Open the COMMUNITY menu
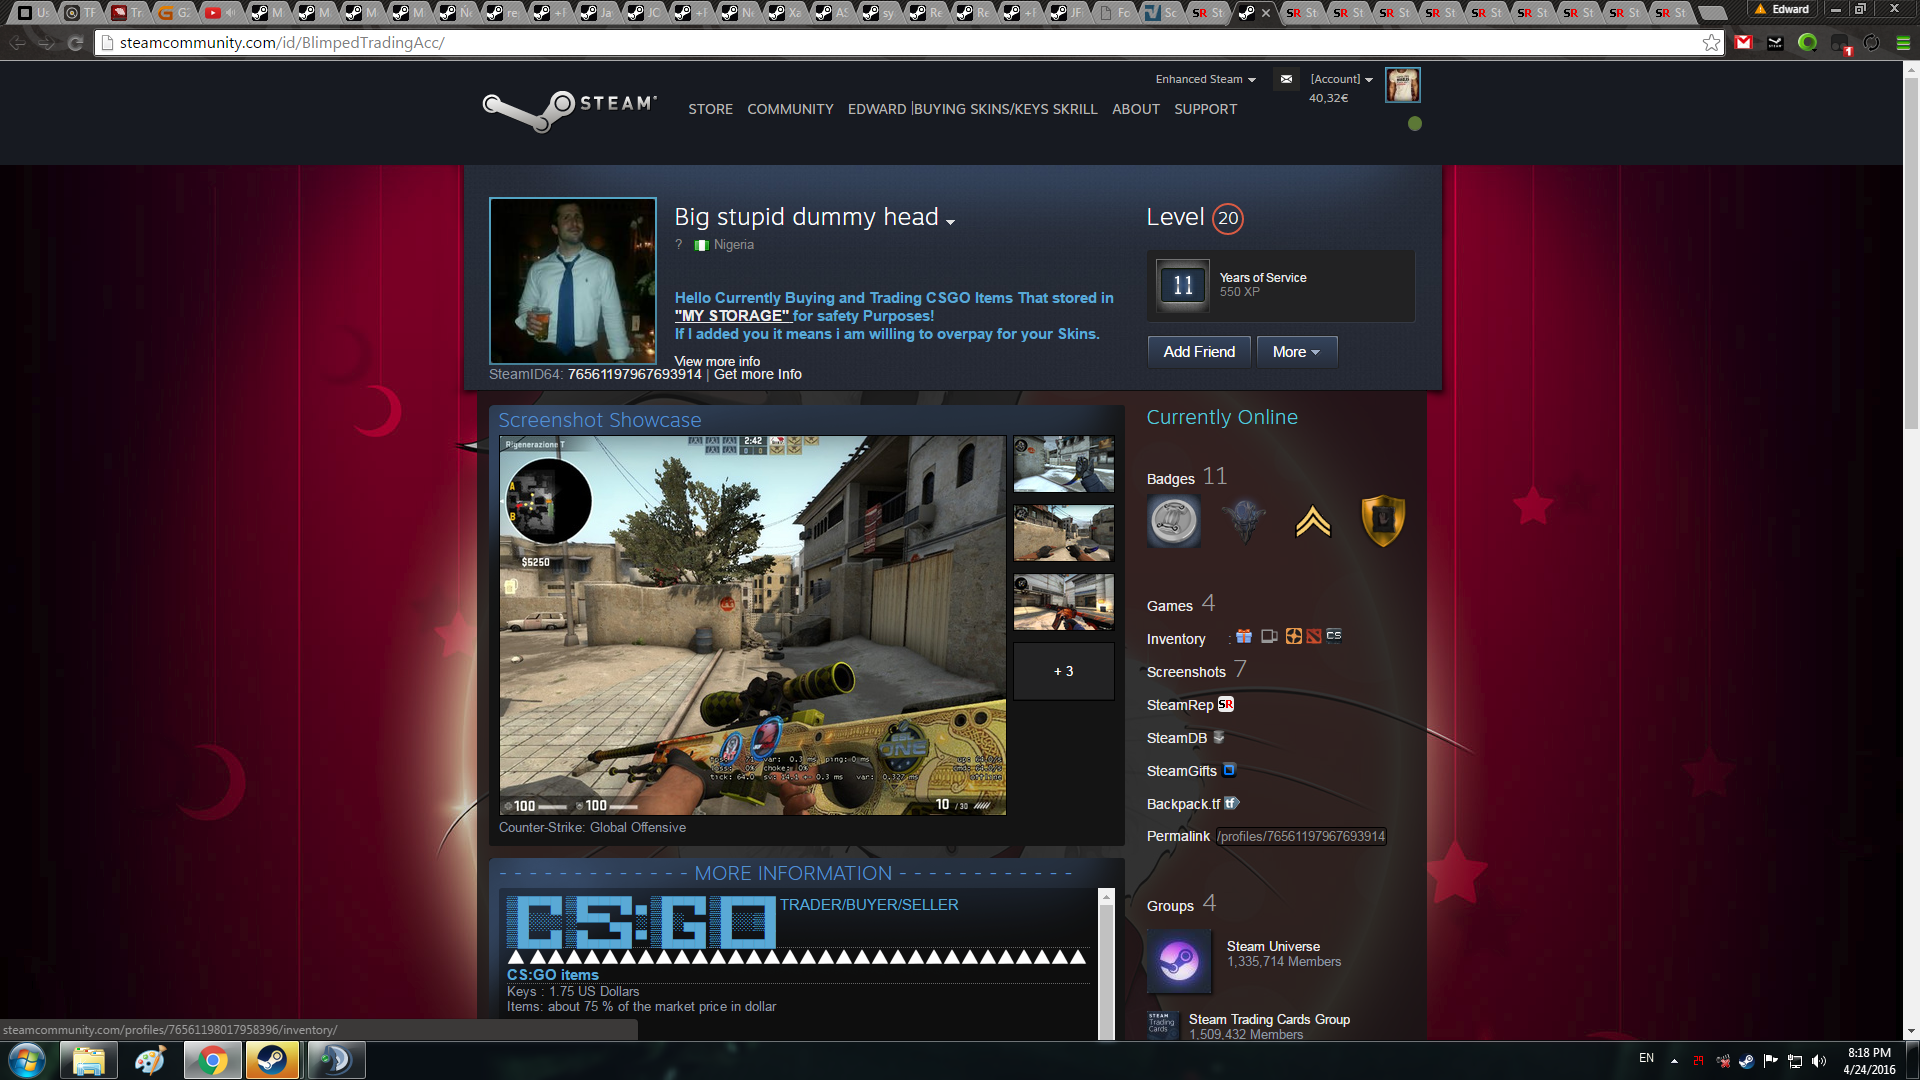The height and width of the screenshot is (1080, 1920). point(790,109)
